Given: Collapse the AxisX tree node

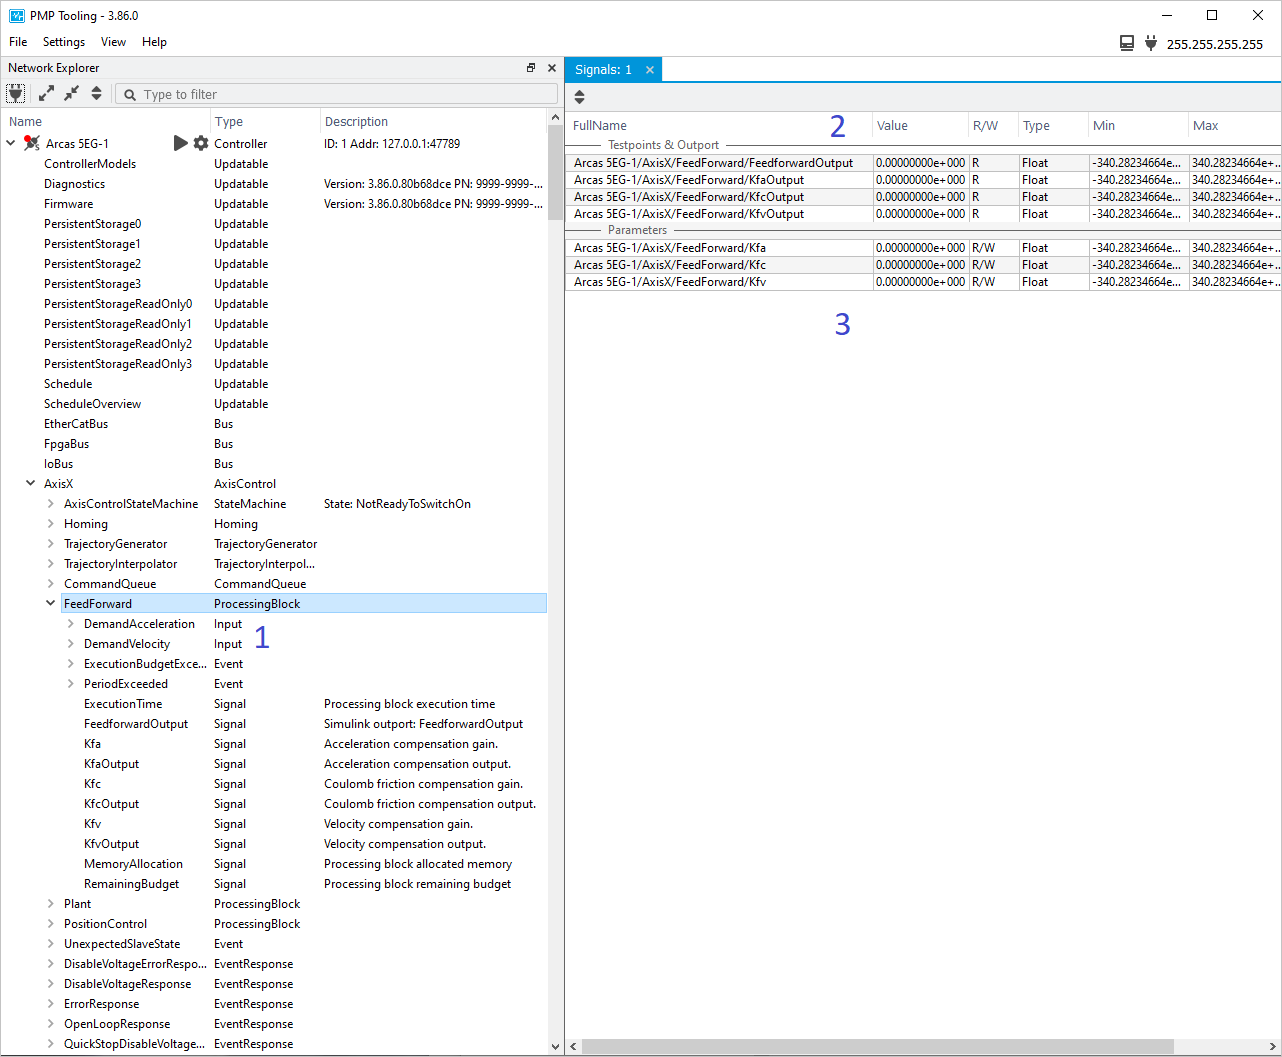Looking at the screenshot, I should (31, 483).
